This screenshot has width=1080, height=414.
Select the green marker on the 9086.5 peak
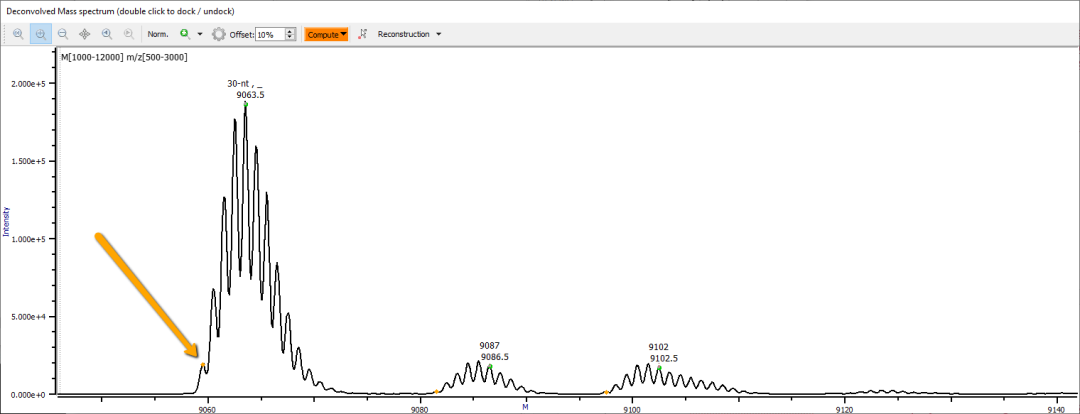(x=490, y=366)
